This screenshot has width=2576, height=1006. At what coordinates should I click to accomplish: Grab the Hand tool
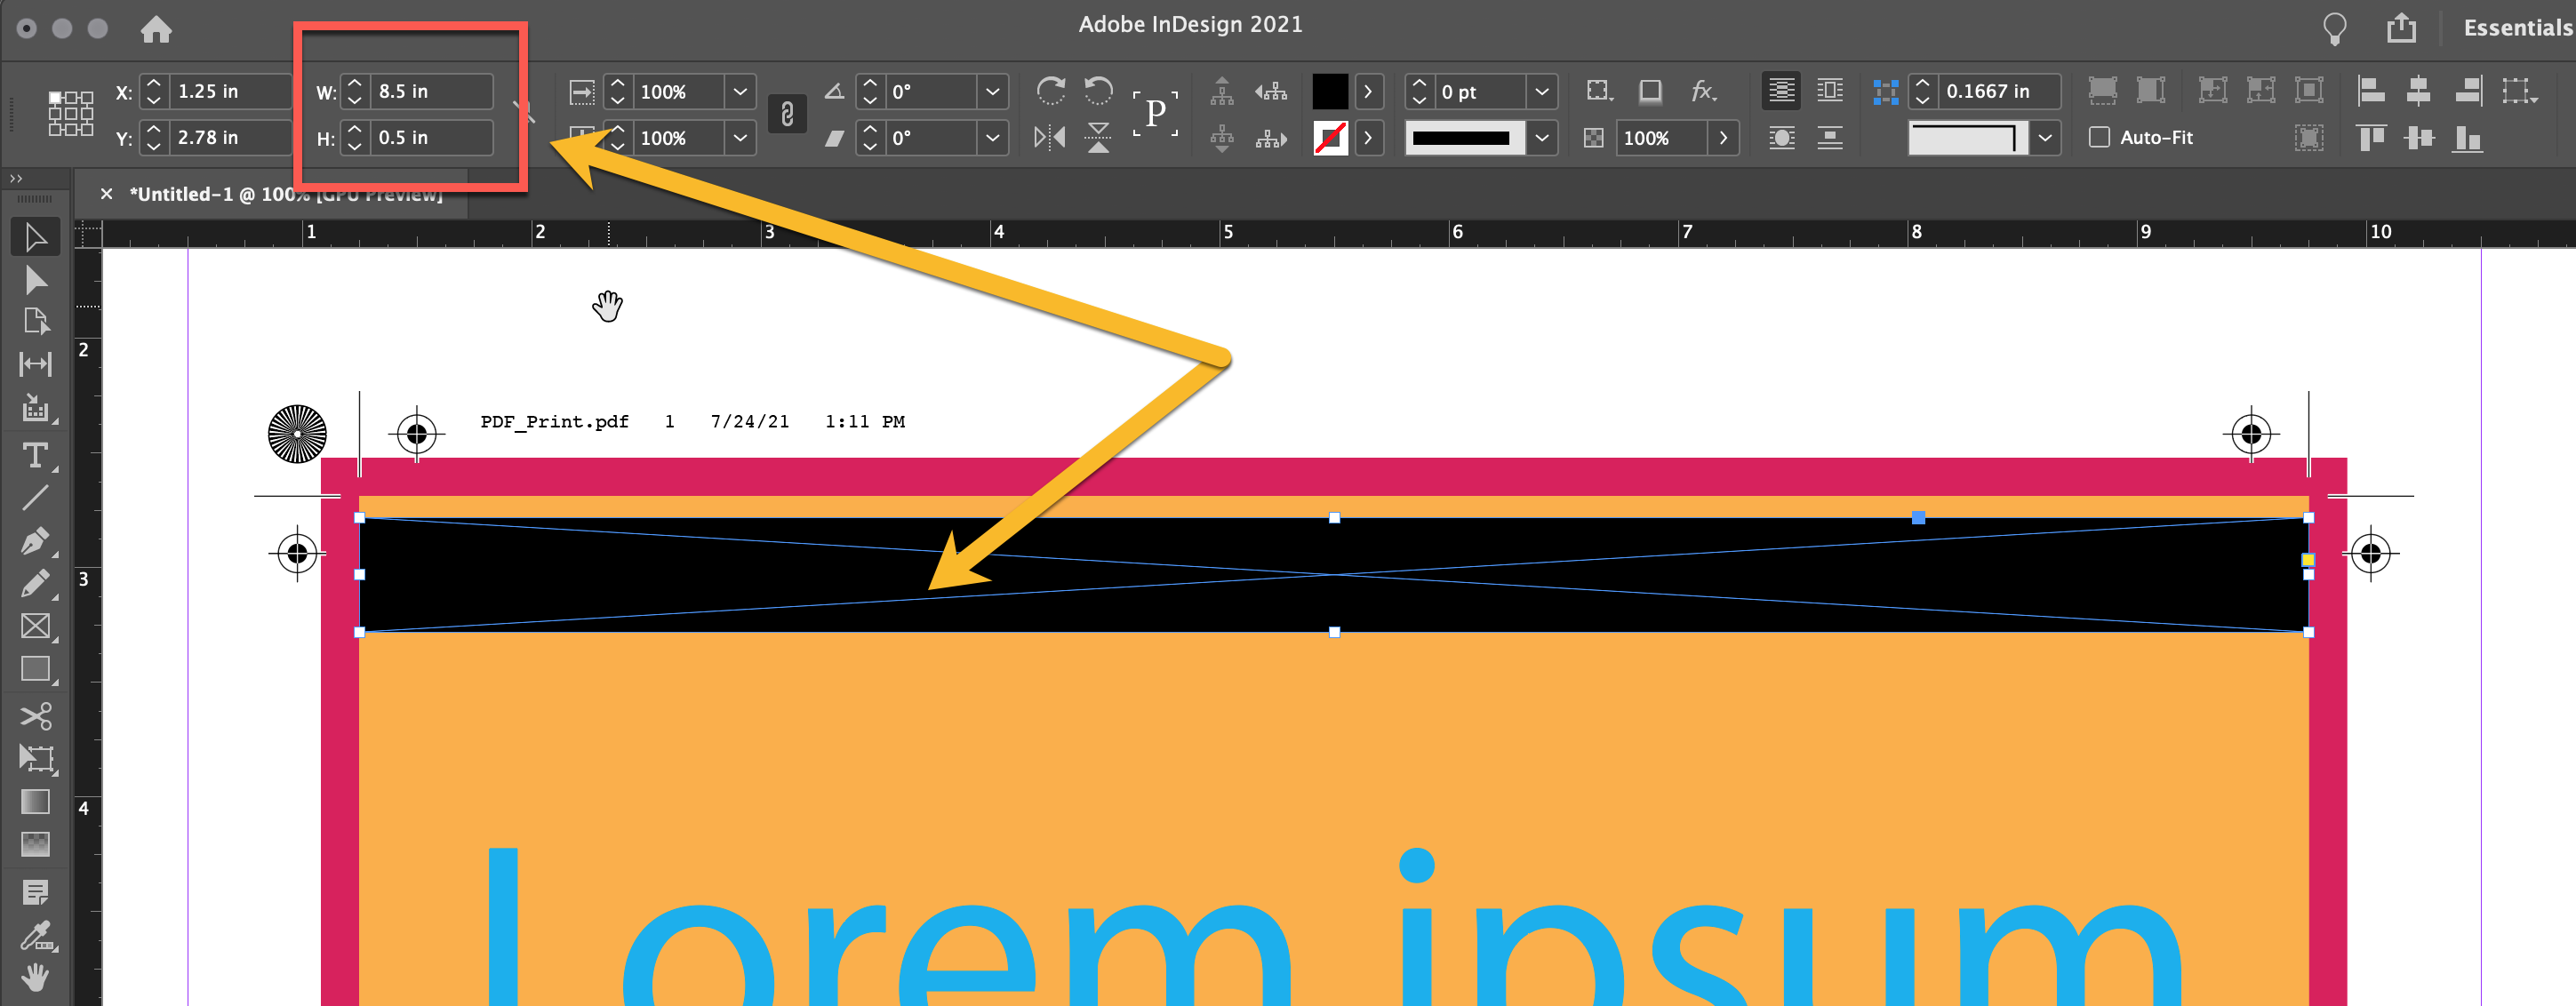point(36,977)
